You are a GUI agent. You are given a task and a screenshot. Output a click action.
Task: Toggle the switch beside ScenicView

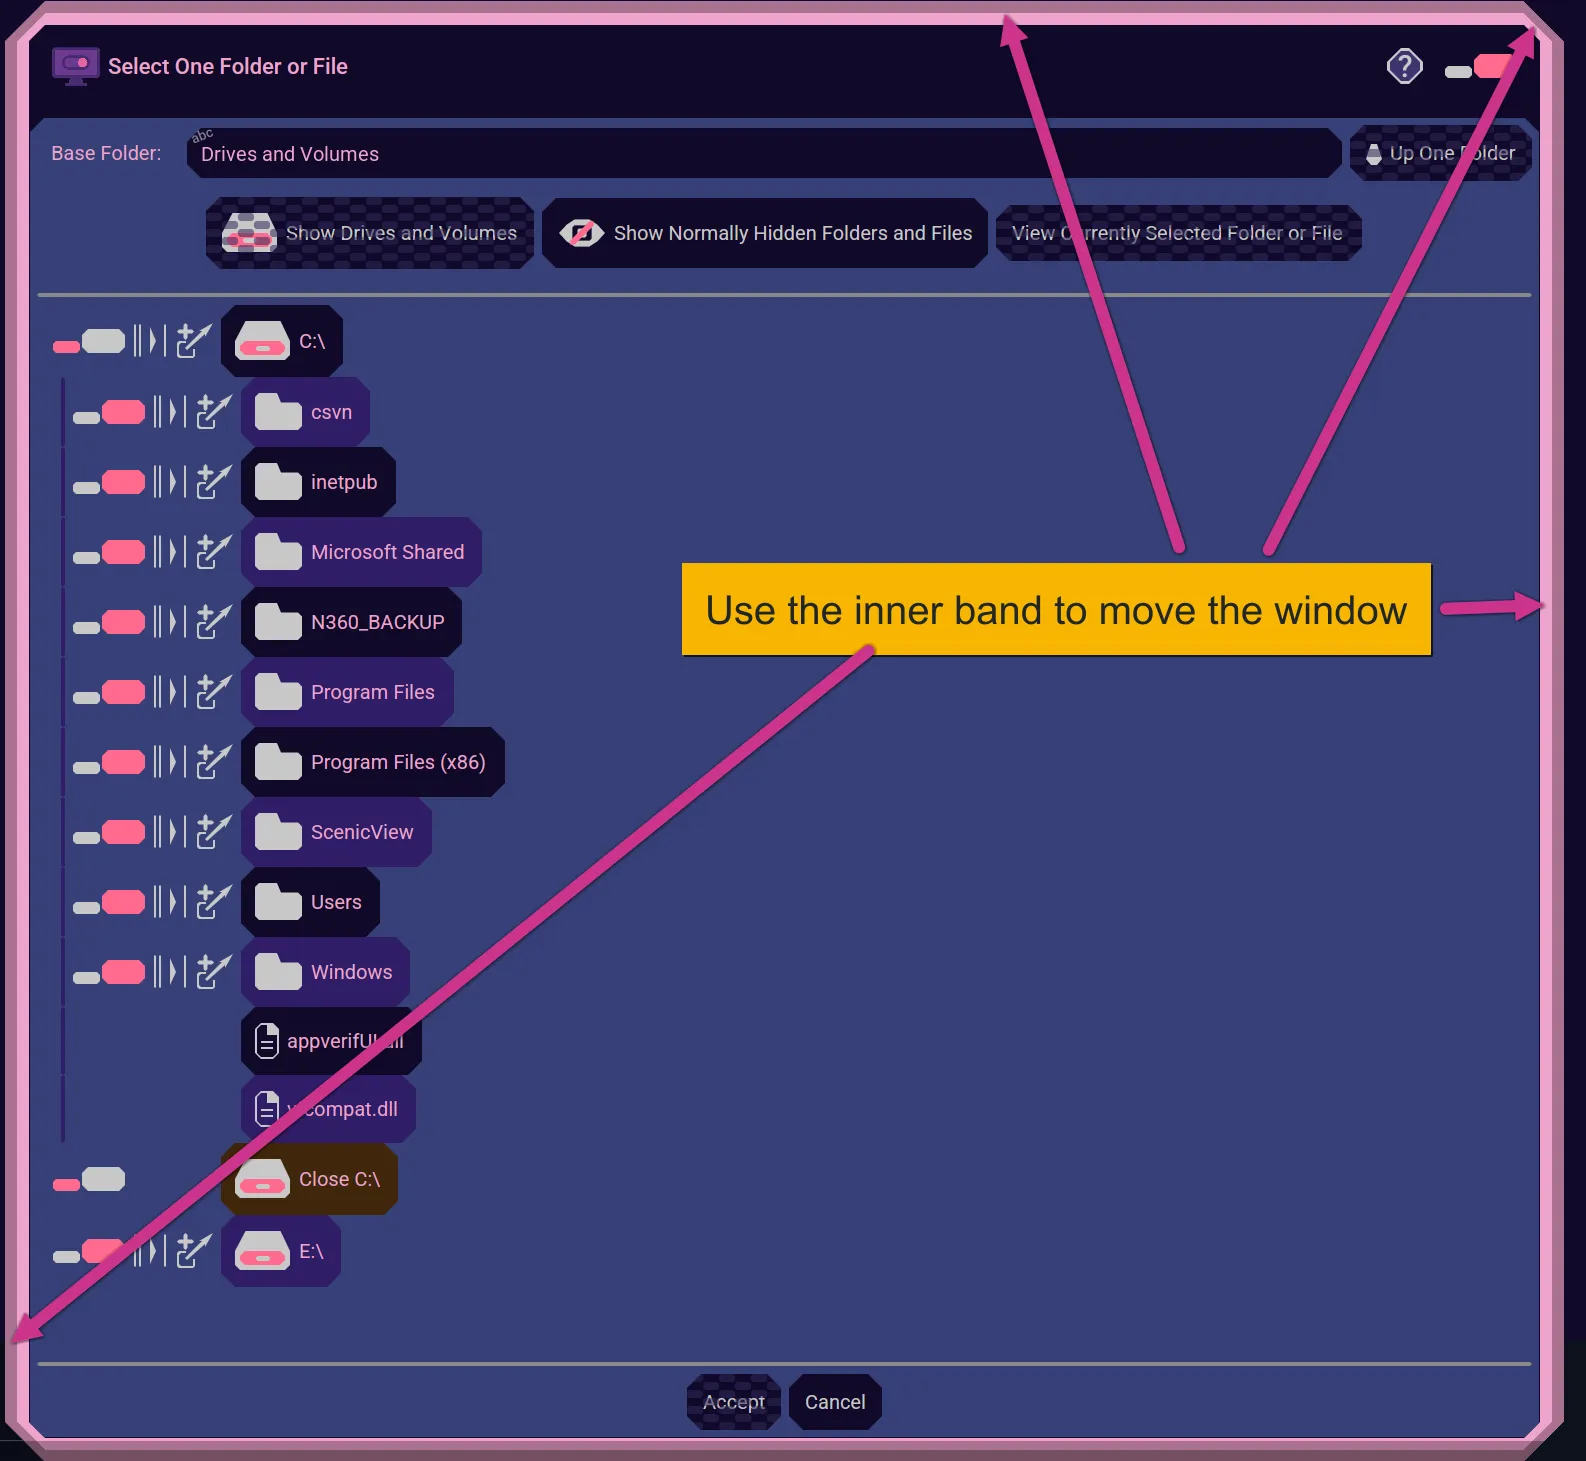click(109, 832)
